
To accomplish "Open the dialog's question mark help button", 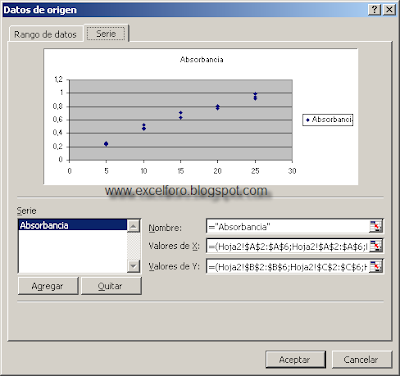I will click(375, 10).
